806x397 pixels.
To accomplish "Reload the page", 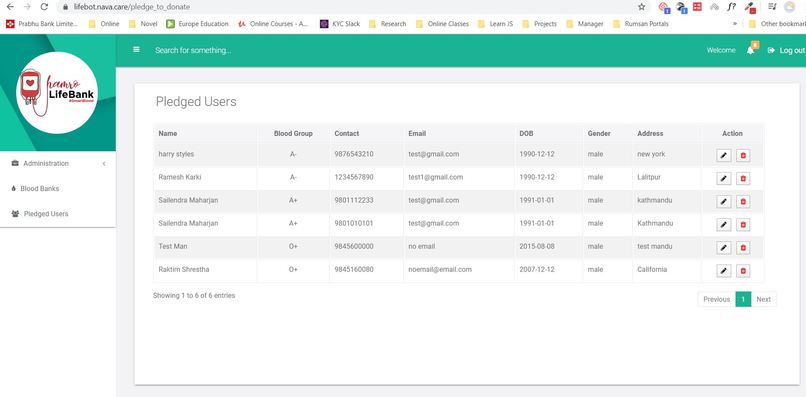I will click(45, 7).
